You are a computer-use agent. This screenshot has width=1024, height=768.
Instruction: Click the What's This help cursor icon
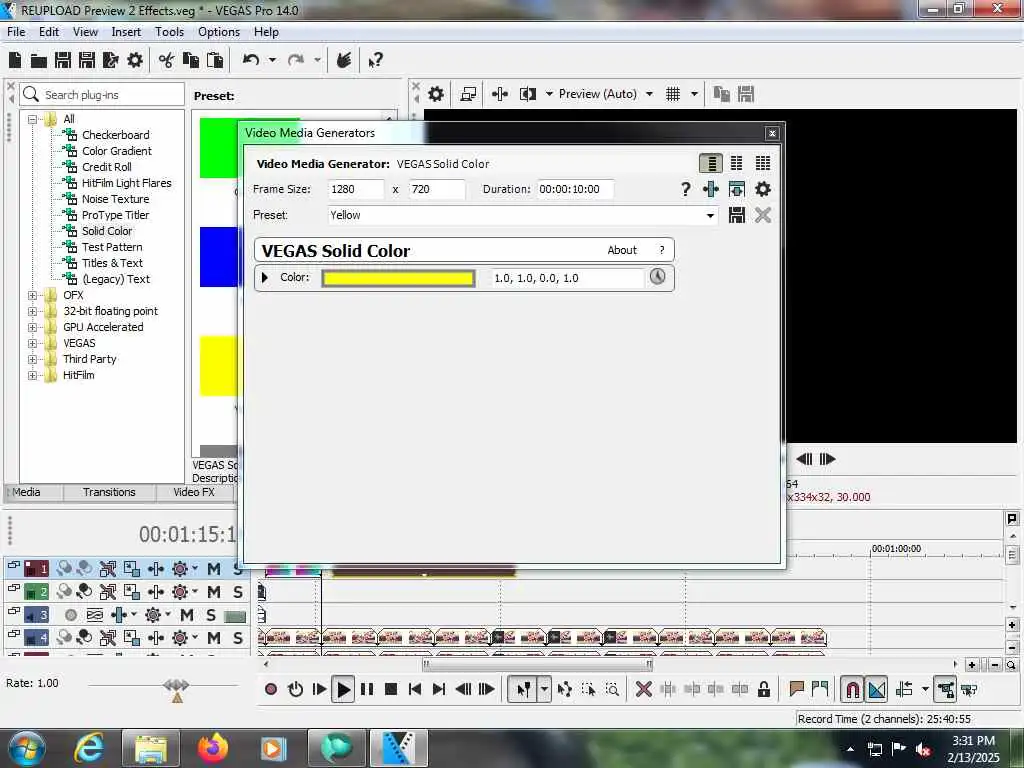pyautogui.click(x=375, y=61)
